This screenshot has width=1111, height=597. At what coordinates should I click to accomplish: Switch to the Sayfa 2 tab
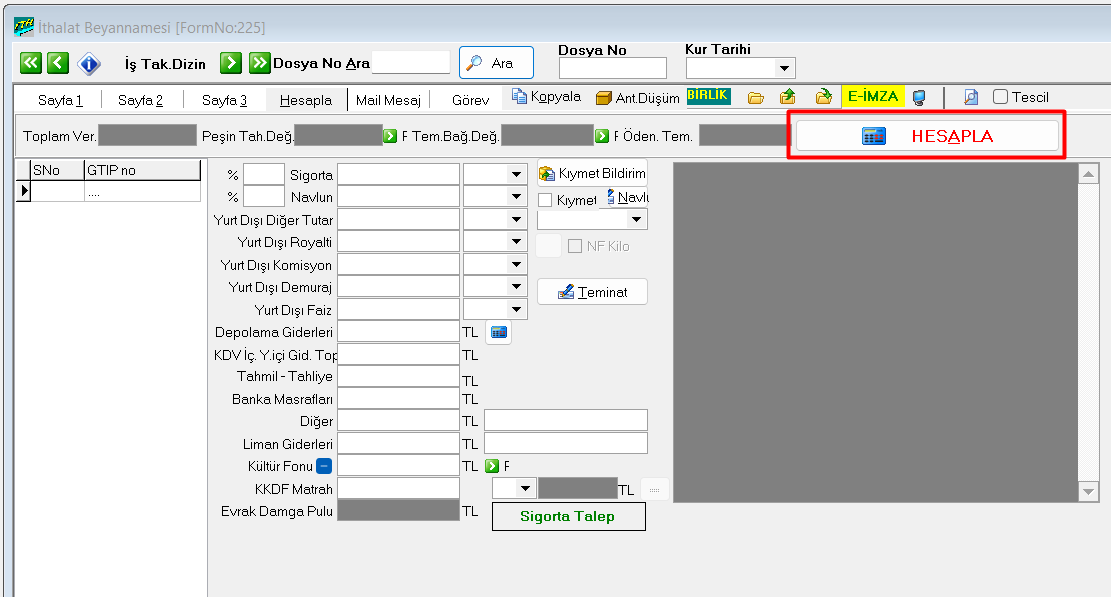point(140,100)
